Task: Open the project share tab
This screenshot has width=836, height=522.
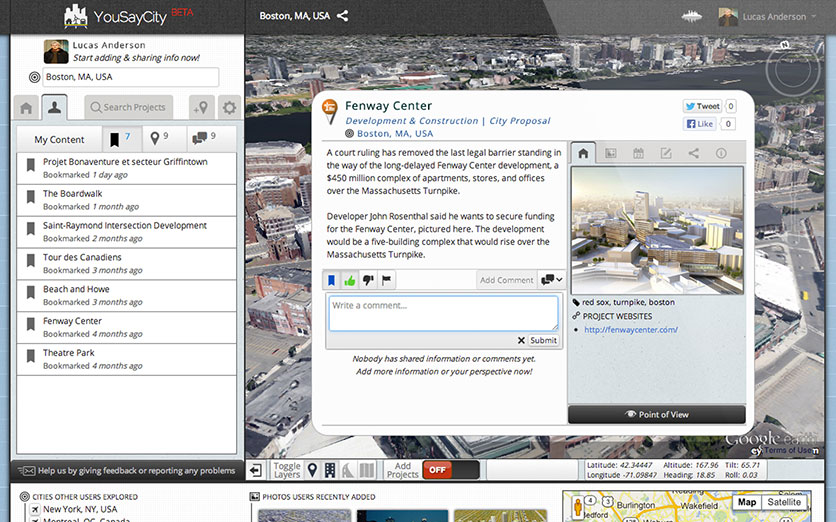Action: [693, 154]
